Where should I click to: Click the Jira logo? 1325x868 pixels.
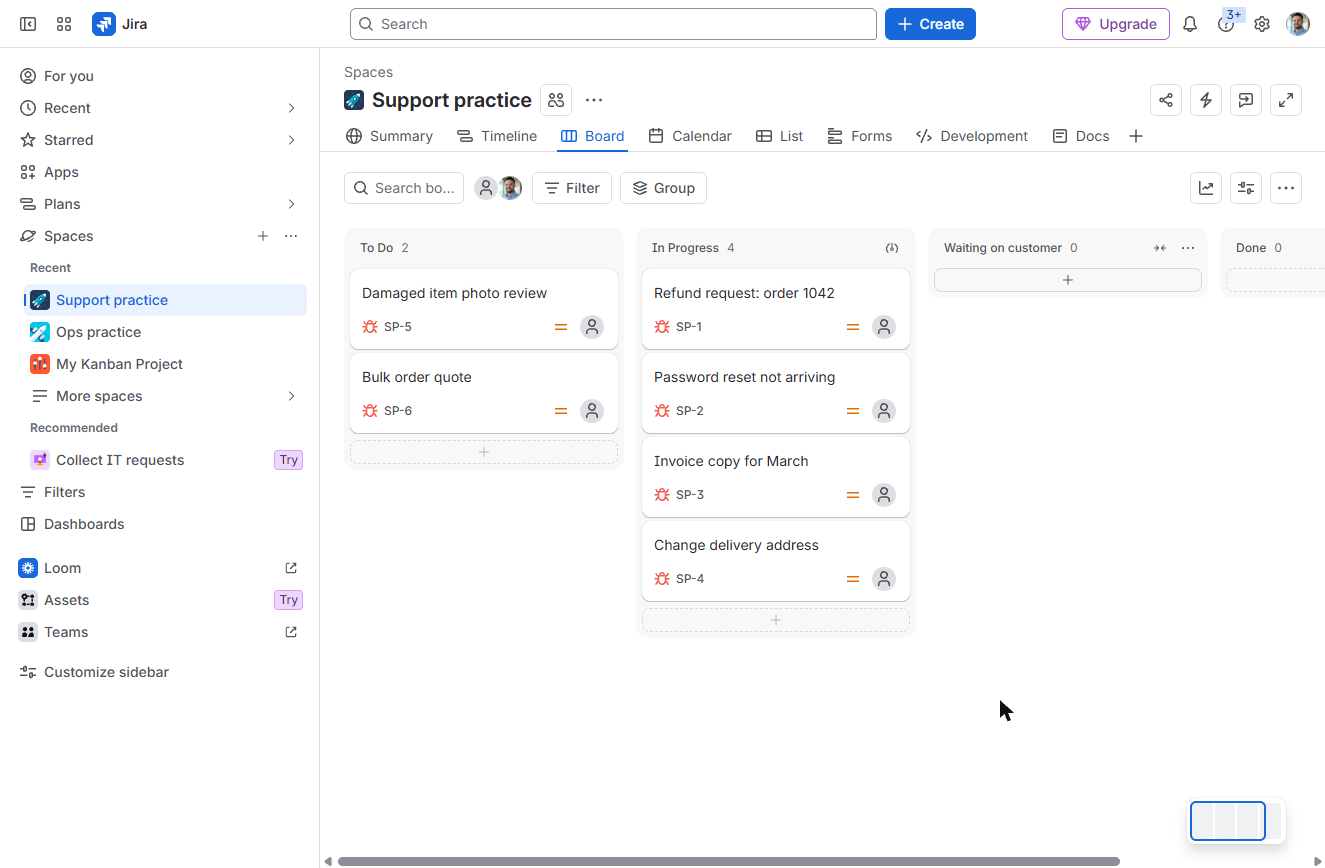tap(120, 24)
